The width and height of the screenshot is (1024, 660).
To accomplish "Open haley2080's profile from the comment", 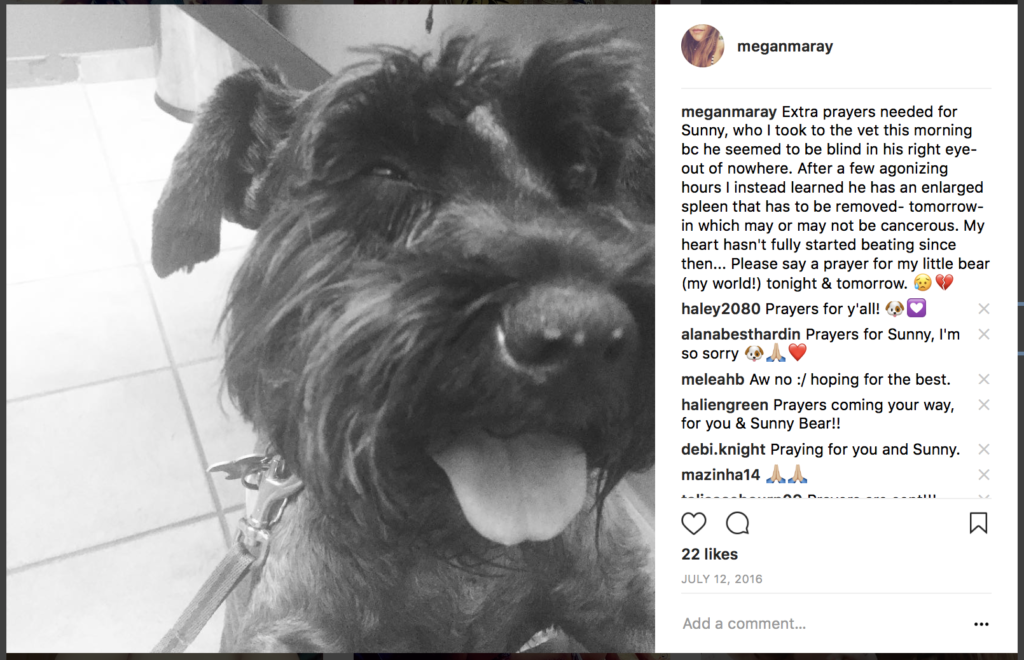I will coord(720,309).
